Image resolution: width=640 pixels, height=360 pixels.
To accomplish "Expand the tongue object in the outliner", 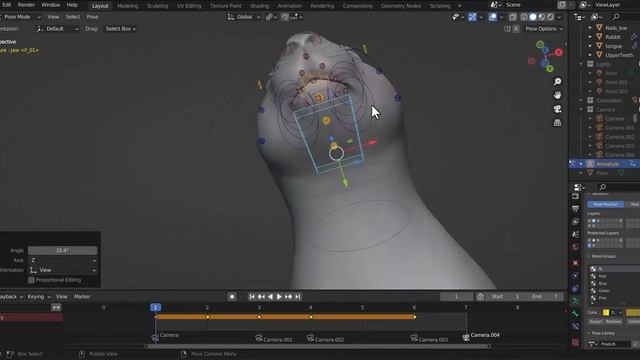I will [x=590, y=46].
